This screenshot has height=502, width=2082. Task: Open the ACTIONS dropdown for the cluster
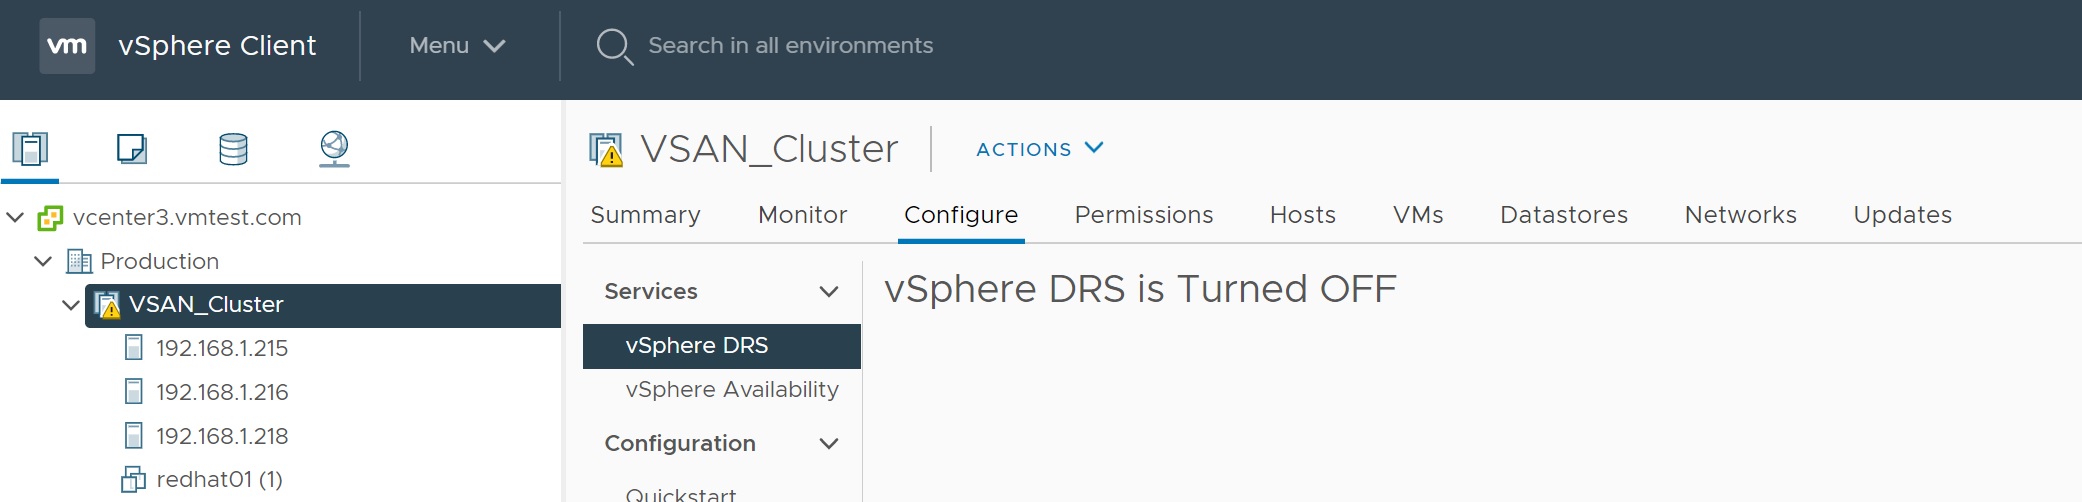point(1040,149)
